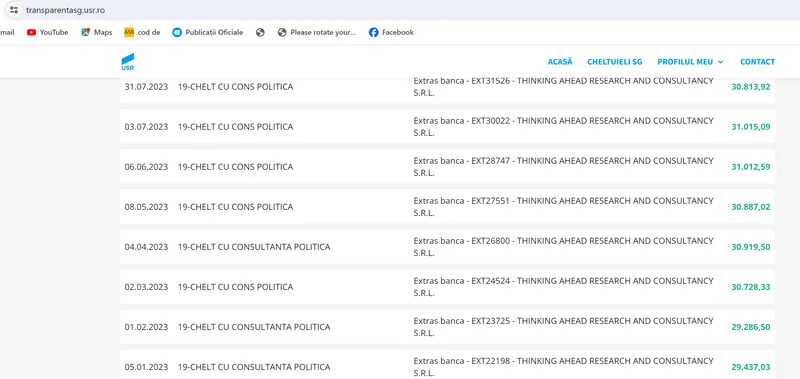
Task: Select date 04.04.2023
Action: pyautogui.click(x=146, y=247)
